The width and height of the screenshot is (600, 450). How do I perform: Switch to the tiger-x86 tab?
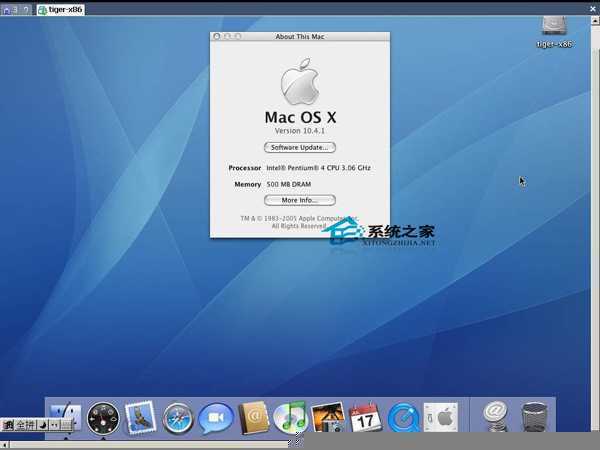click(x=61, y=10)
